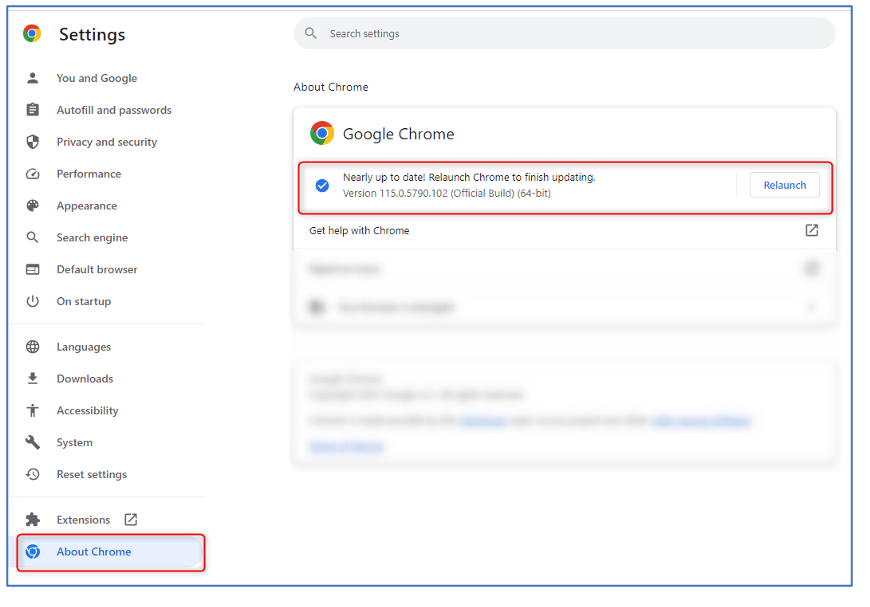
Task: Click the Downloads arrow icon
Action: click(33, 379)
